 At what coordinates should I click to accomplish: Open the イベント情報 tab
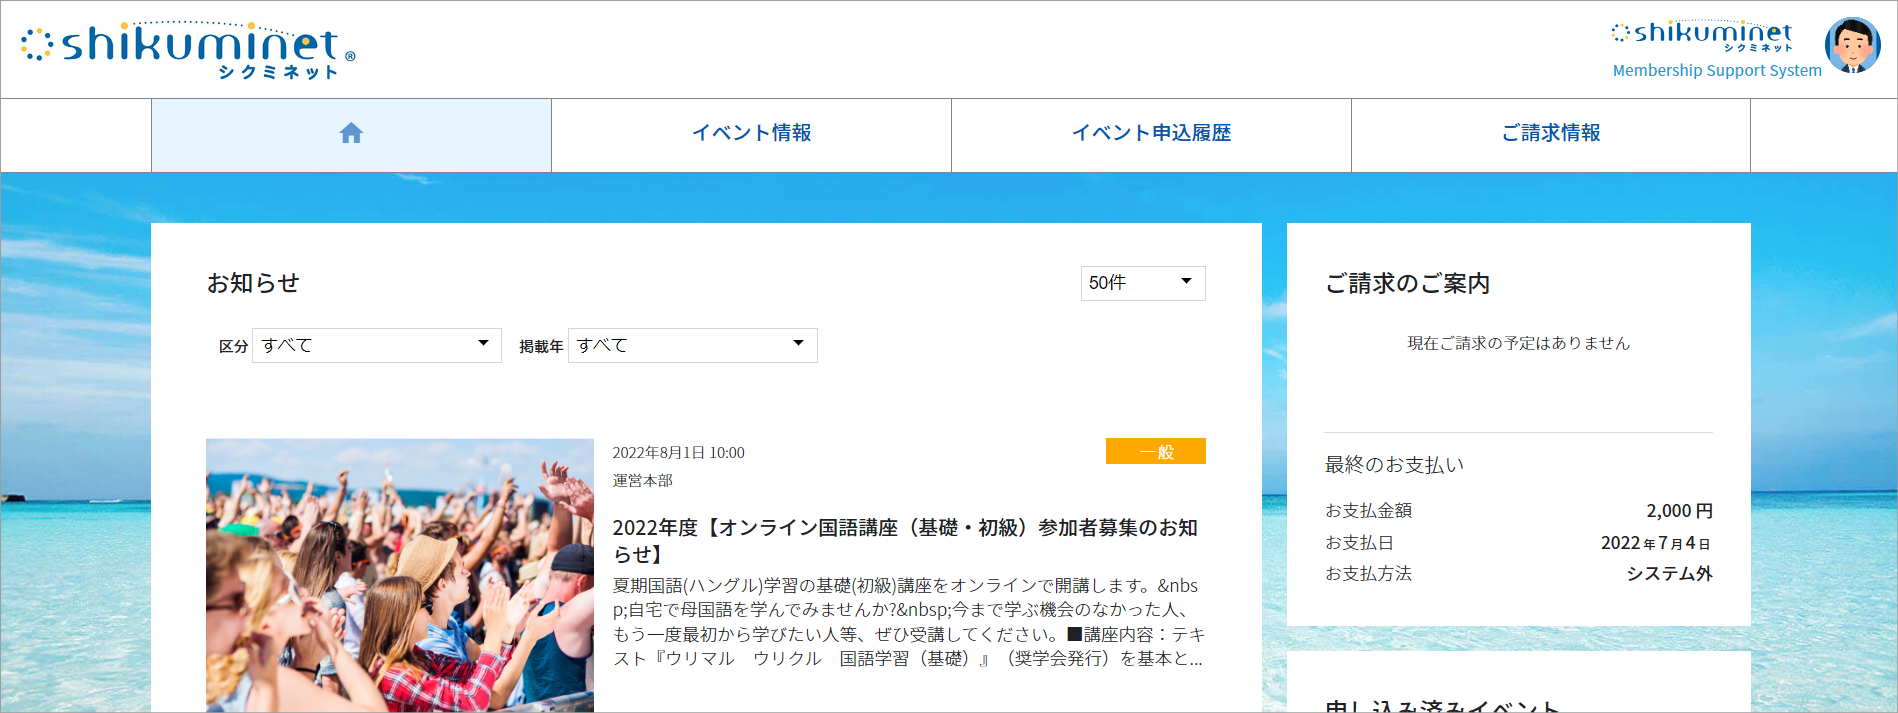coord(751,134)
